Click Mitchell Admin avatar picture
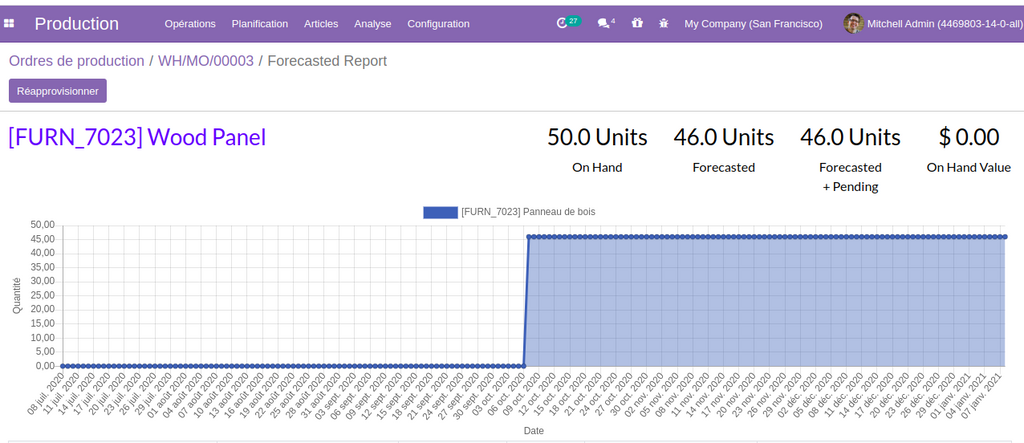The image size is (1024, 443). click(853, 23)
